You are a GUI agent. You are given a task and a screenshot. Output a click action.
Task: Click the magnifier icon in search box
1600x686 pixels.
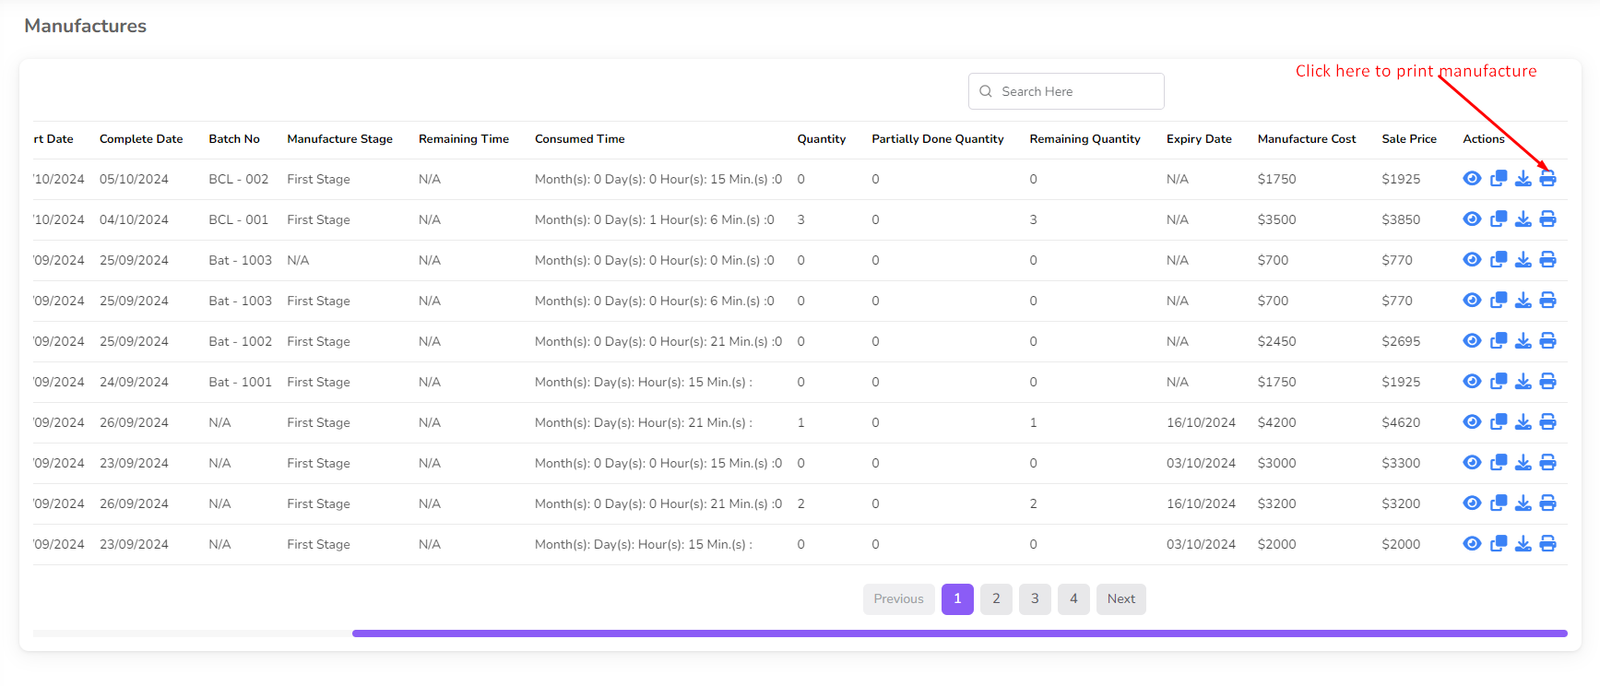click(x=985, y=91)
